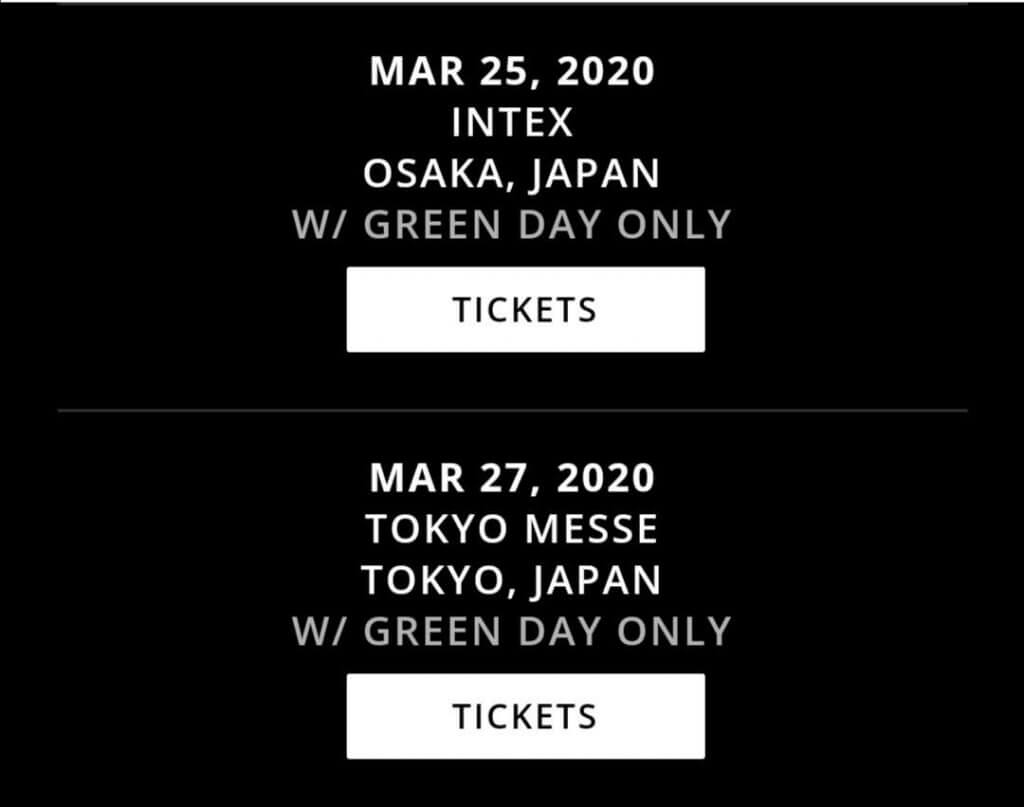Click the word MESSE in the venue name
The image size is (1024, 807).
[592, 529]
